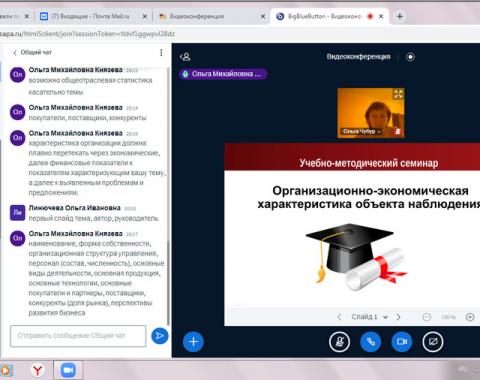Viewport: 480px width, 380px height.
Task: Zoom out the presentation
Action: [427, 317]
